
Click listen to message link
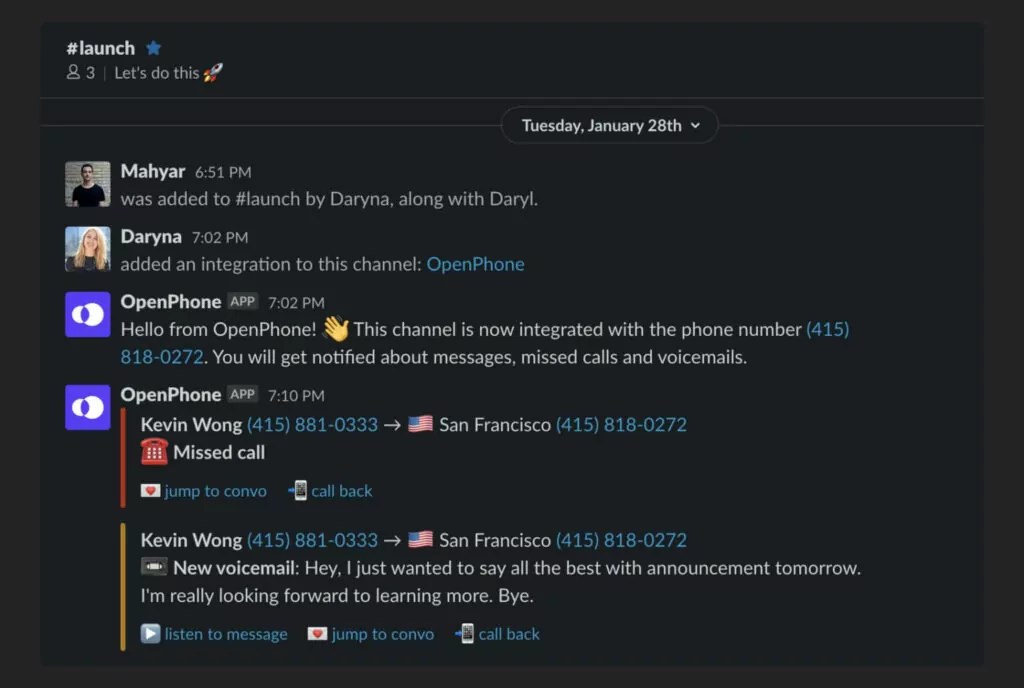pyautogui.click(x=226, y=634)
